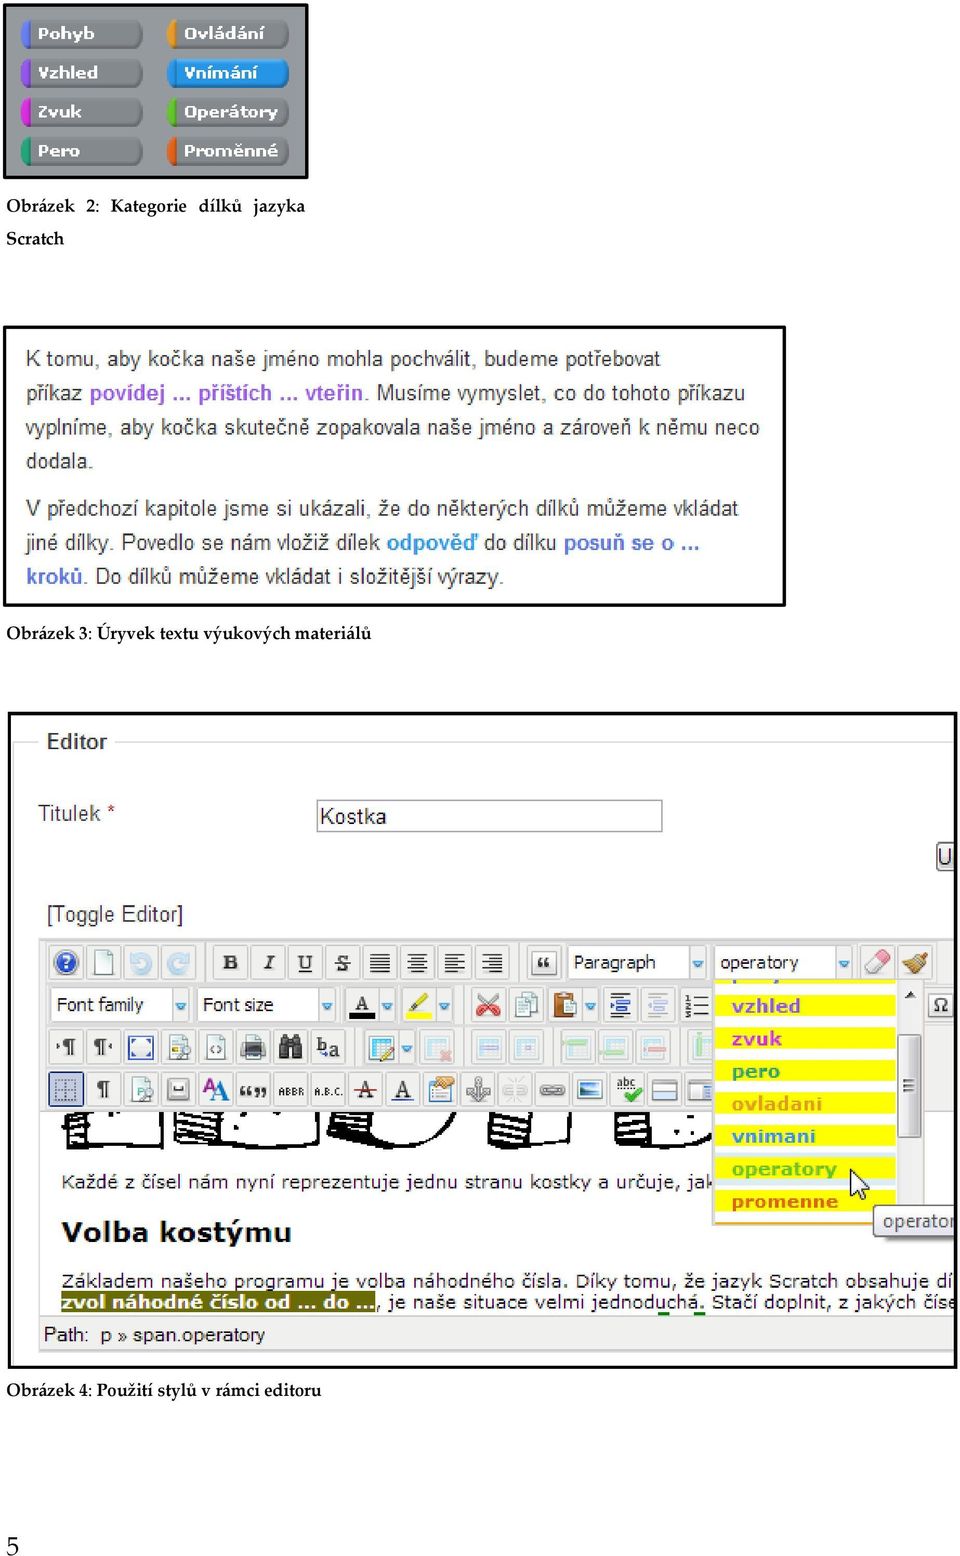Undo the last editor action
This screenshot has height=1556, width=960.
coord(141,962)
